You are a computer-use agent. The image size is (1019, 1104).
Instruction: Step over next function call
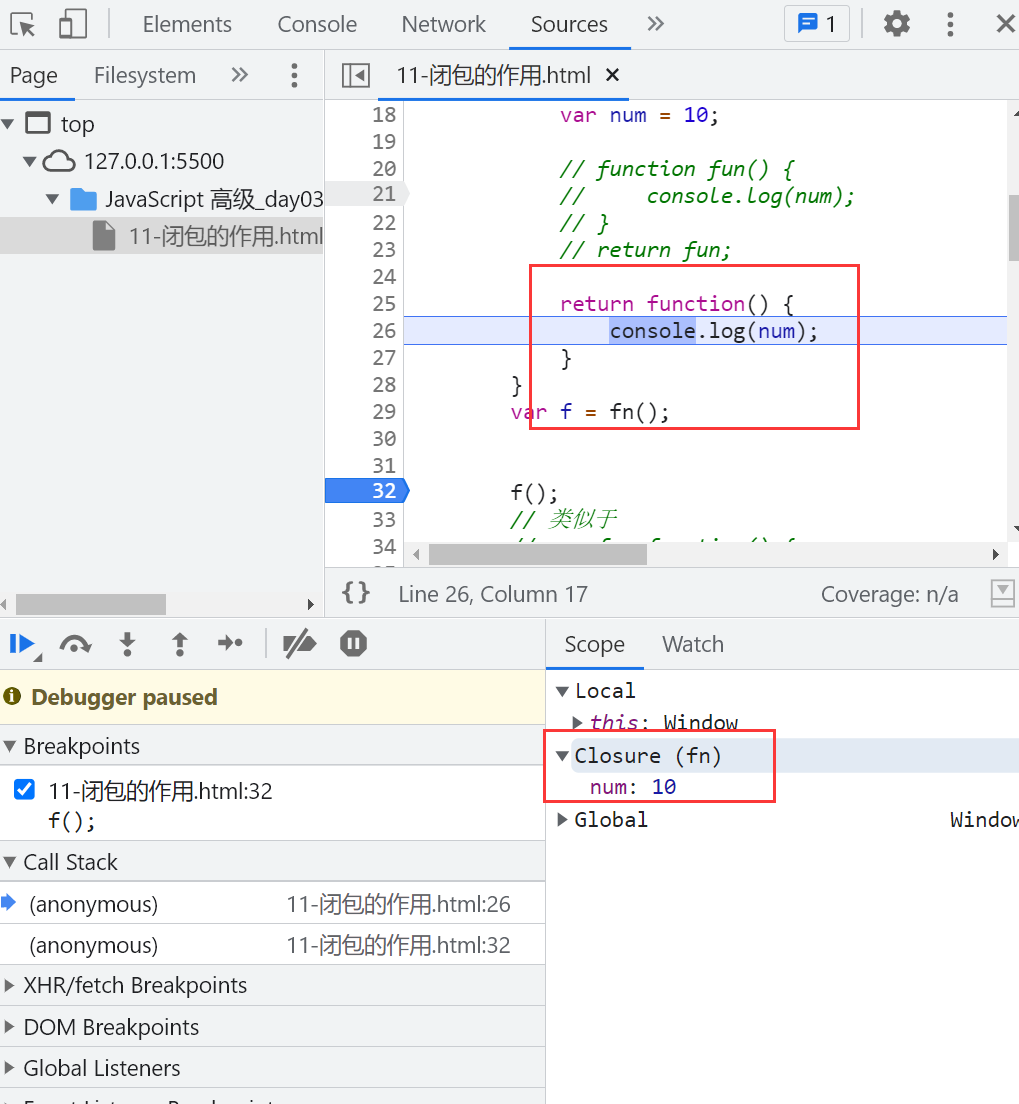tap(75, 644)
